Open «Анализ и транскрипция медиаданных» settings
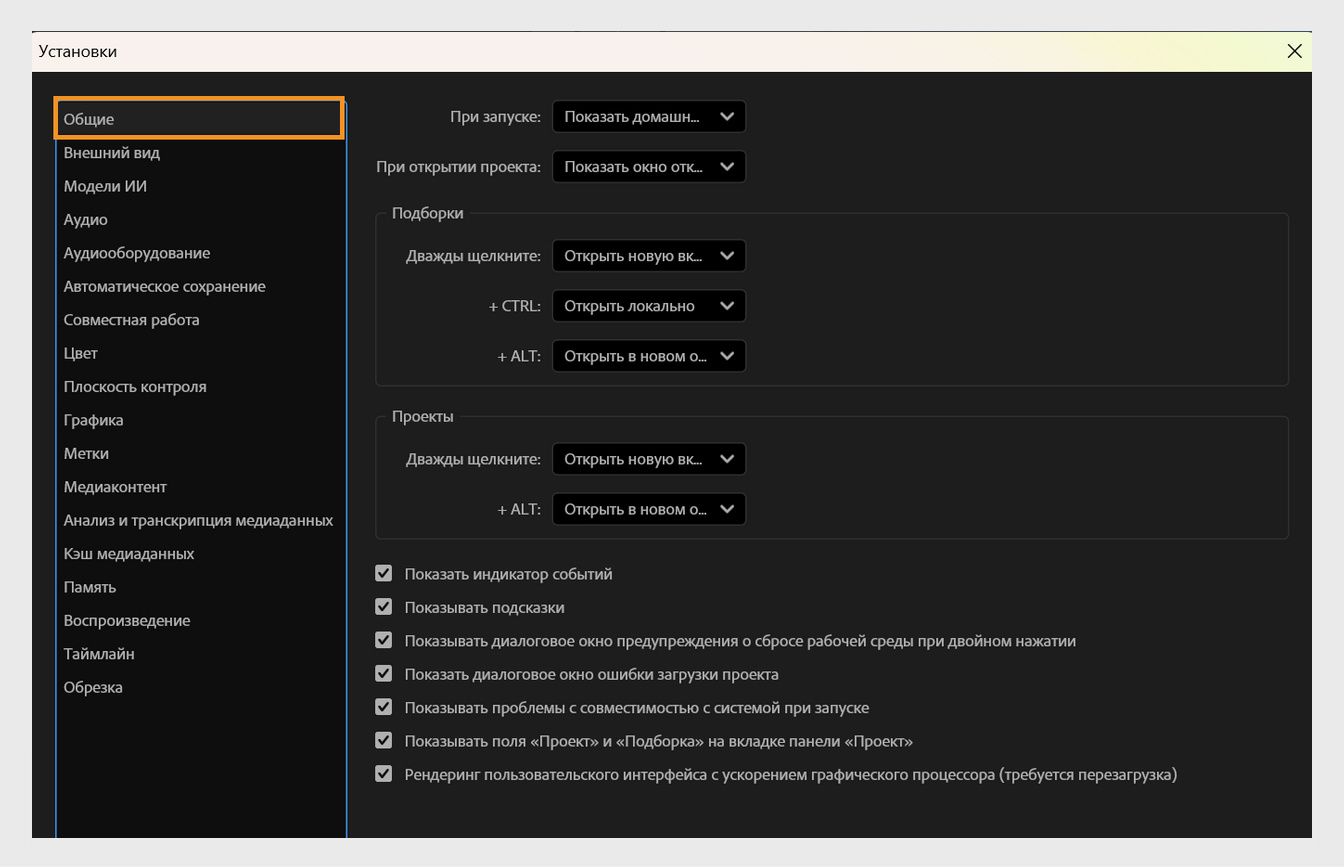Viewport: 1344px width, 867px height. [x=200, y=520]
